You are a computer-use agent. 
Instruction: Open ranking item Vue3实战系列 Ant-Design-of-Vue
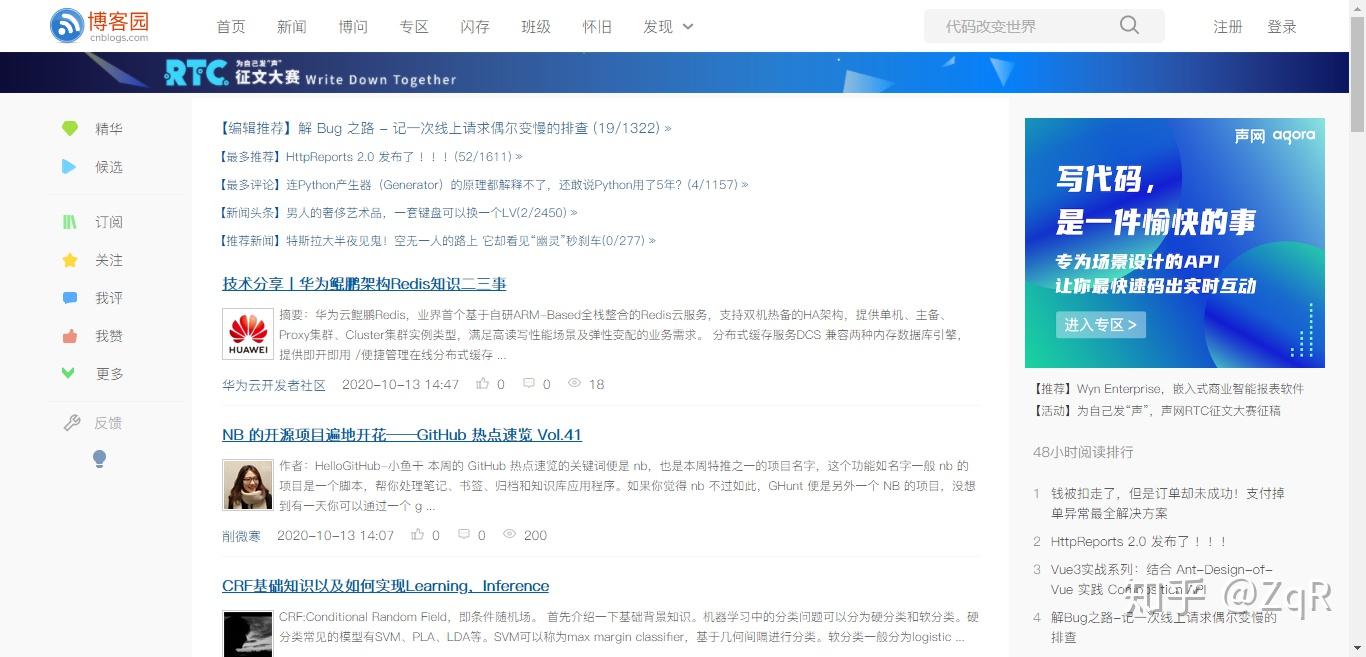coord(1161,579)
